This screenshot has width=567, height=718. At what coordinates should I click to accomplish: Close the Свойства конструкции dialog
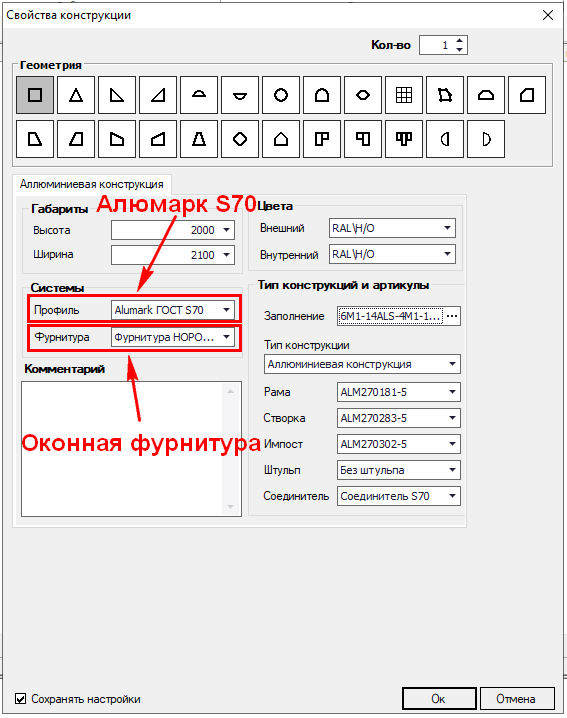pos(548,15)
